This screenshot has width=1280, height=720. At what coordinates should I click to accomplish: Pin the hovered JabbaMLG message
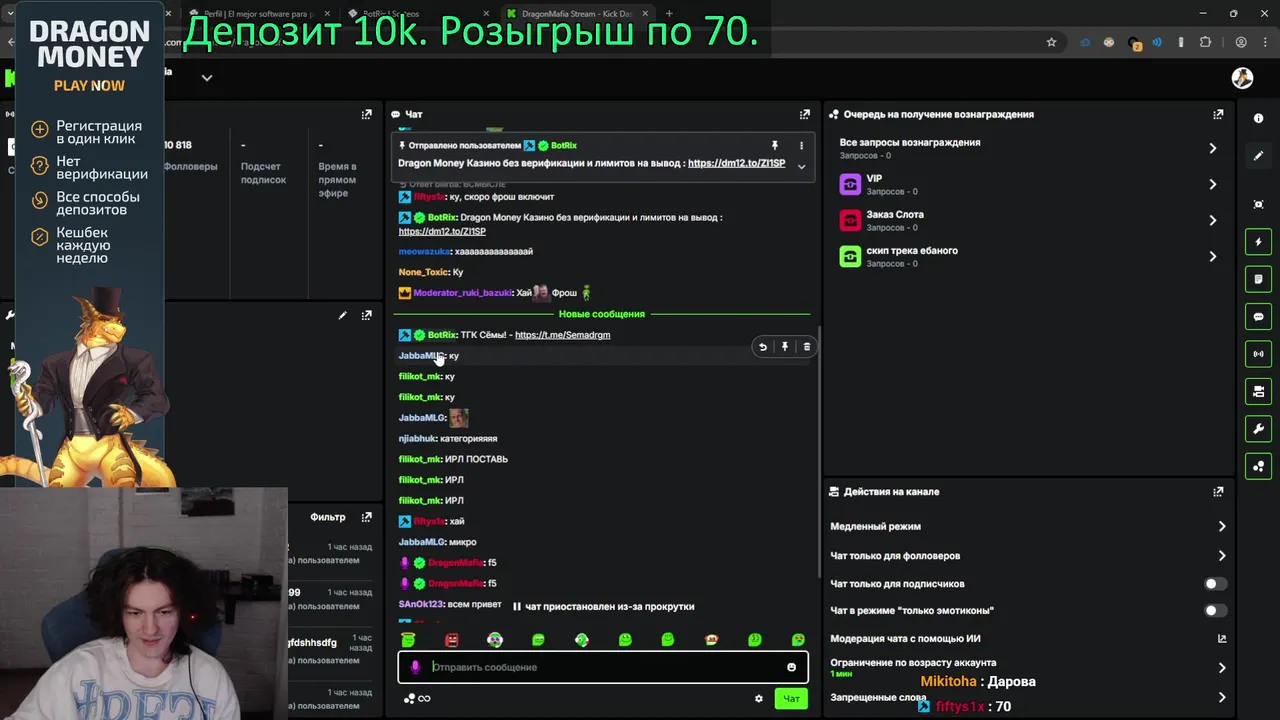(785, 347)
